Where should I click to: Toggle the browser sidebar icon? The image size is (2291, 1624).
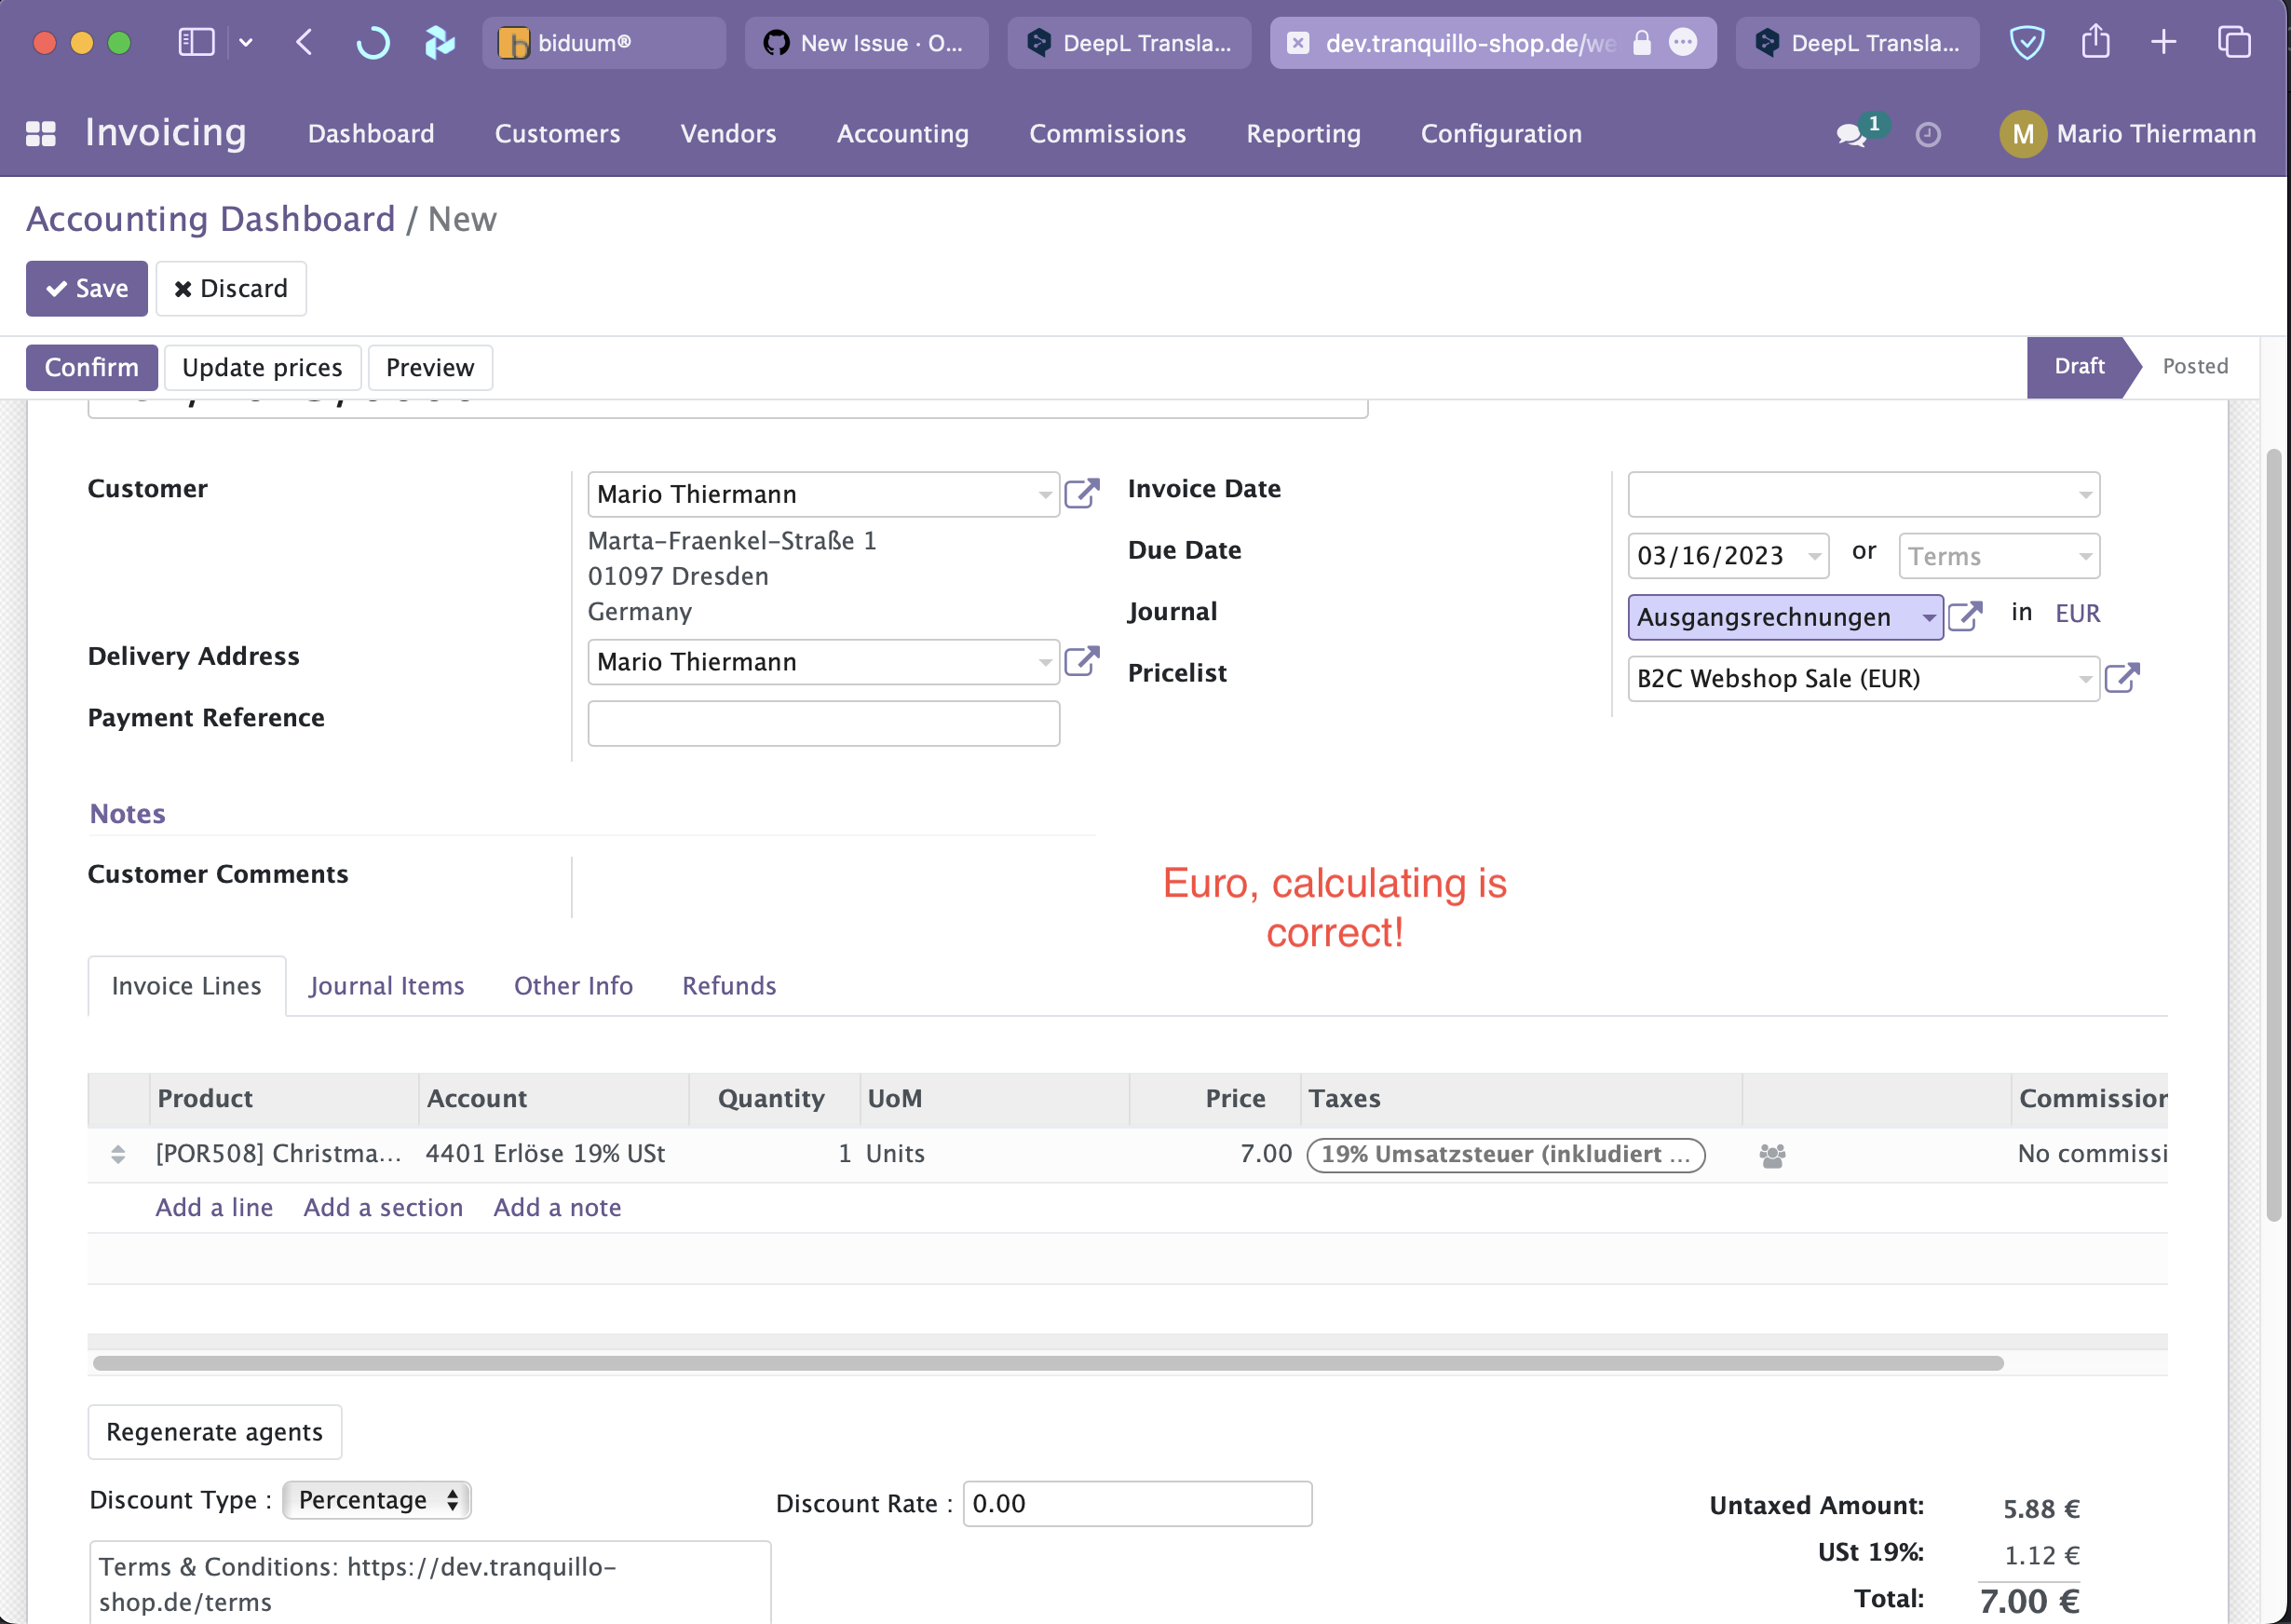196,42
